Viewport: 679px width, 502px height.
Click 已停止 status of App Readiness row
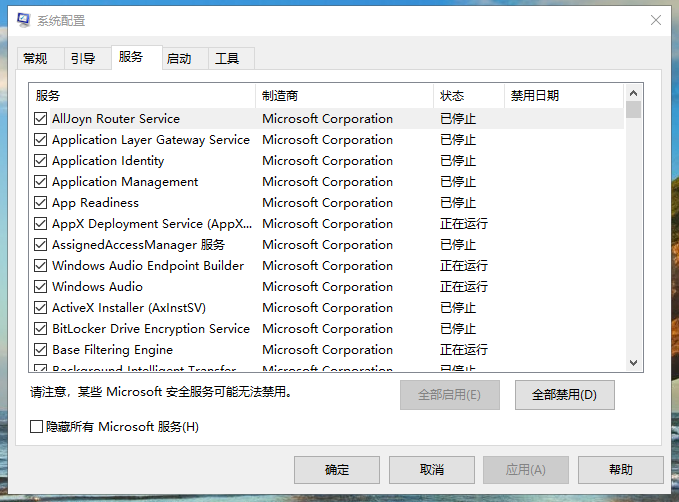tap(458, 203)
